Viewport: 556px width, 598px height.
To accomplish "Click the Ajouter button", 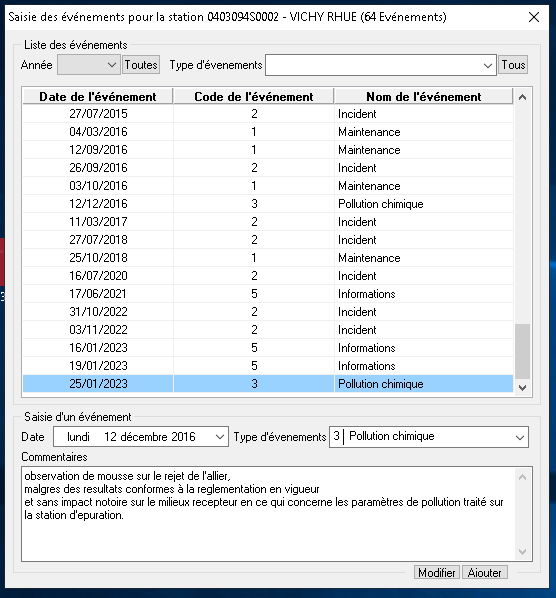I will click(485, 572).
